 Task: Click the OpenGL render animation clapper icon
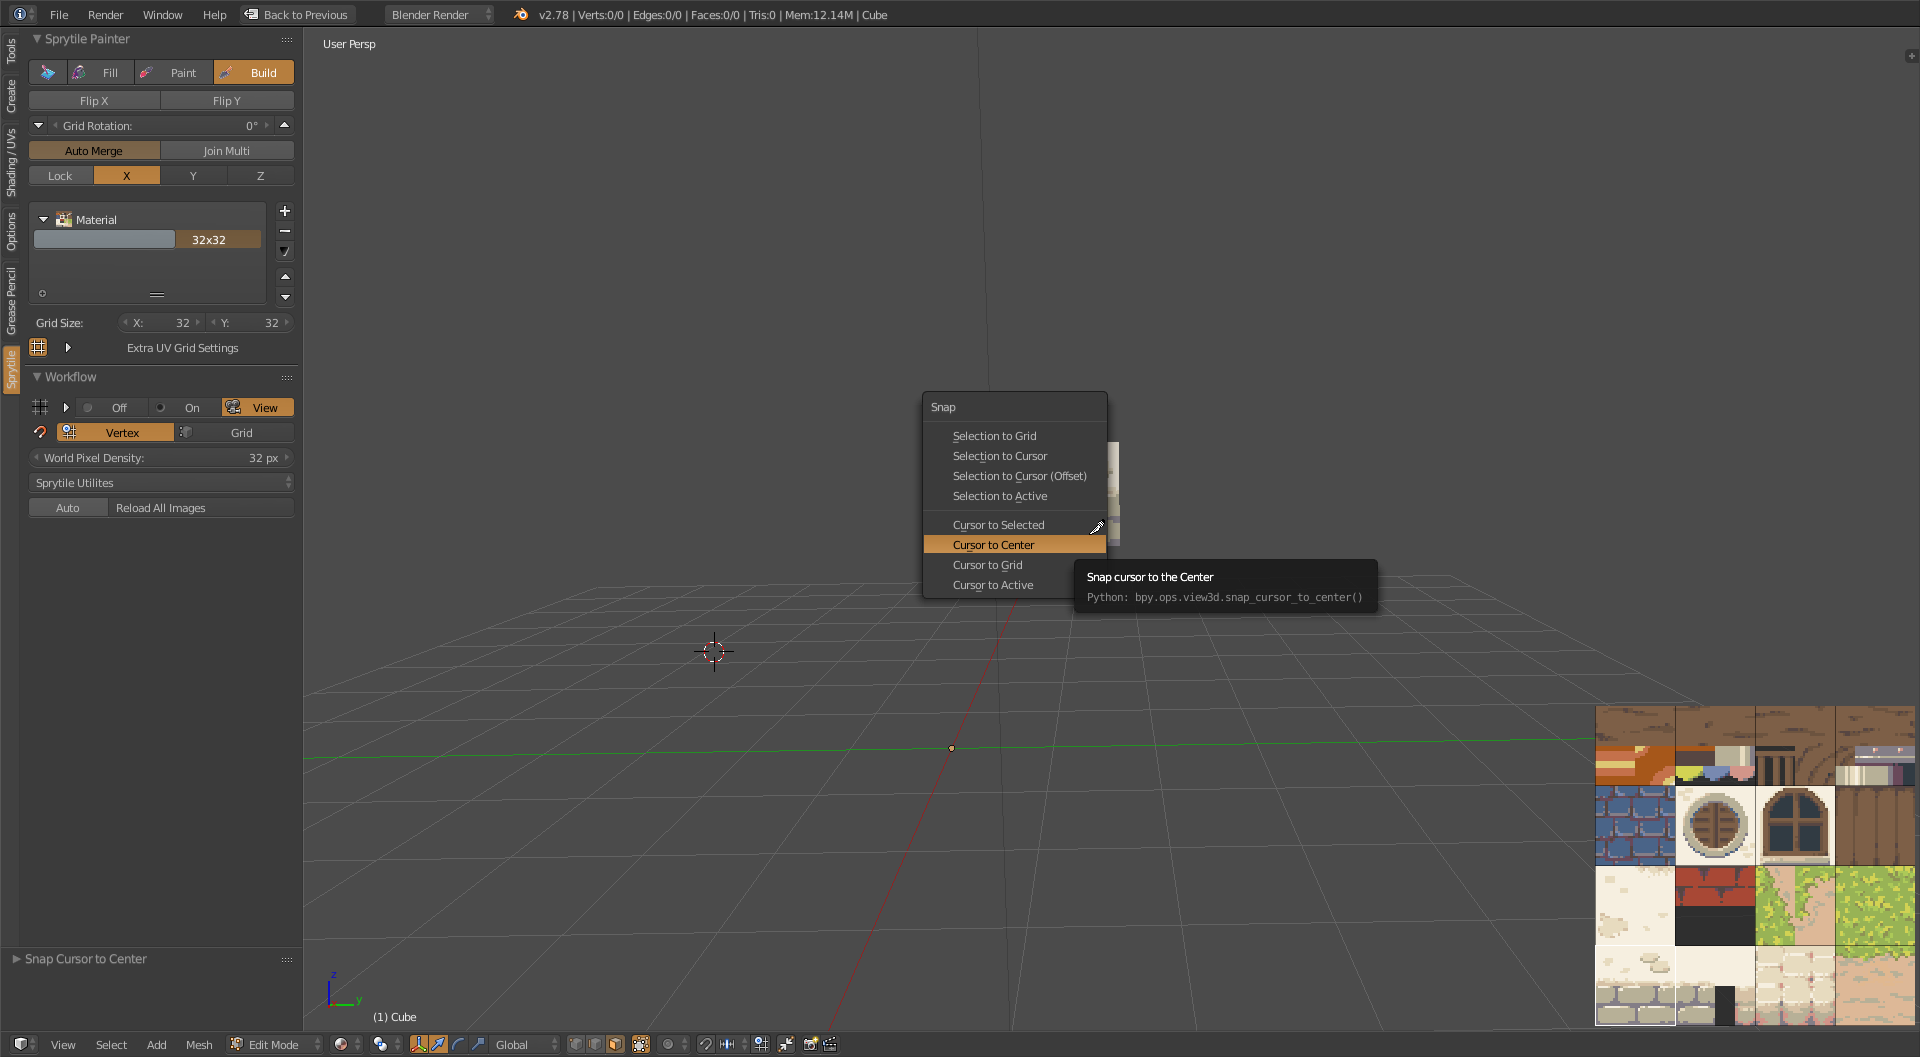(x=829, y=1044)
